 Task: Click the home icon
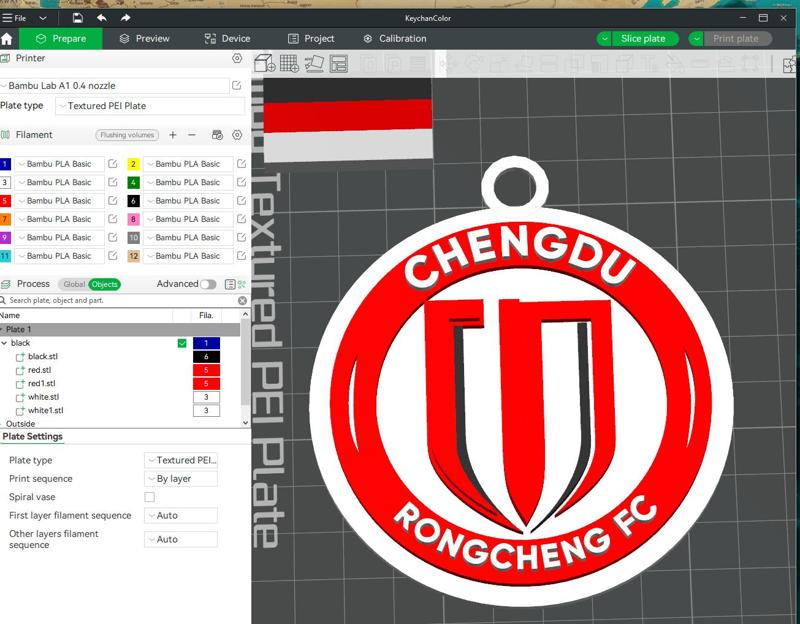point(7,39)
